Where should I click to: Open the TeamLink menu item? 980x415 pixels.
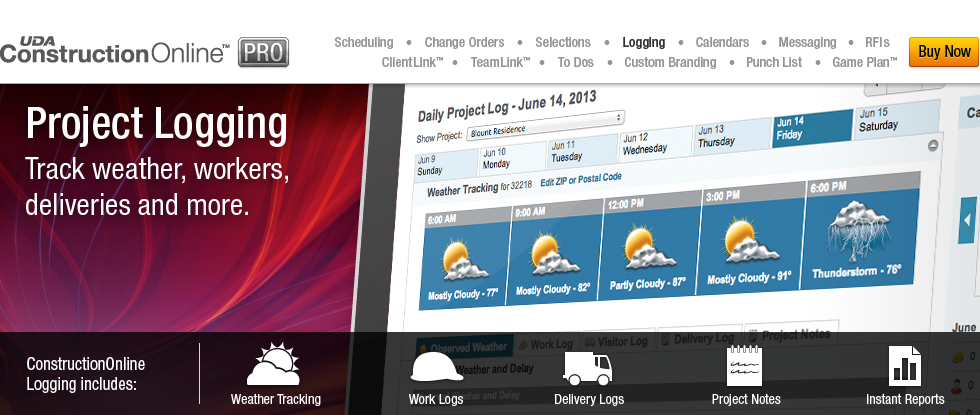click(x=500, y=62)
